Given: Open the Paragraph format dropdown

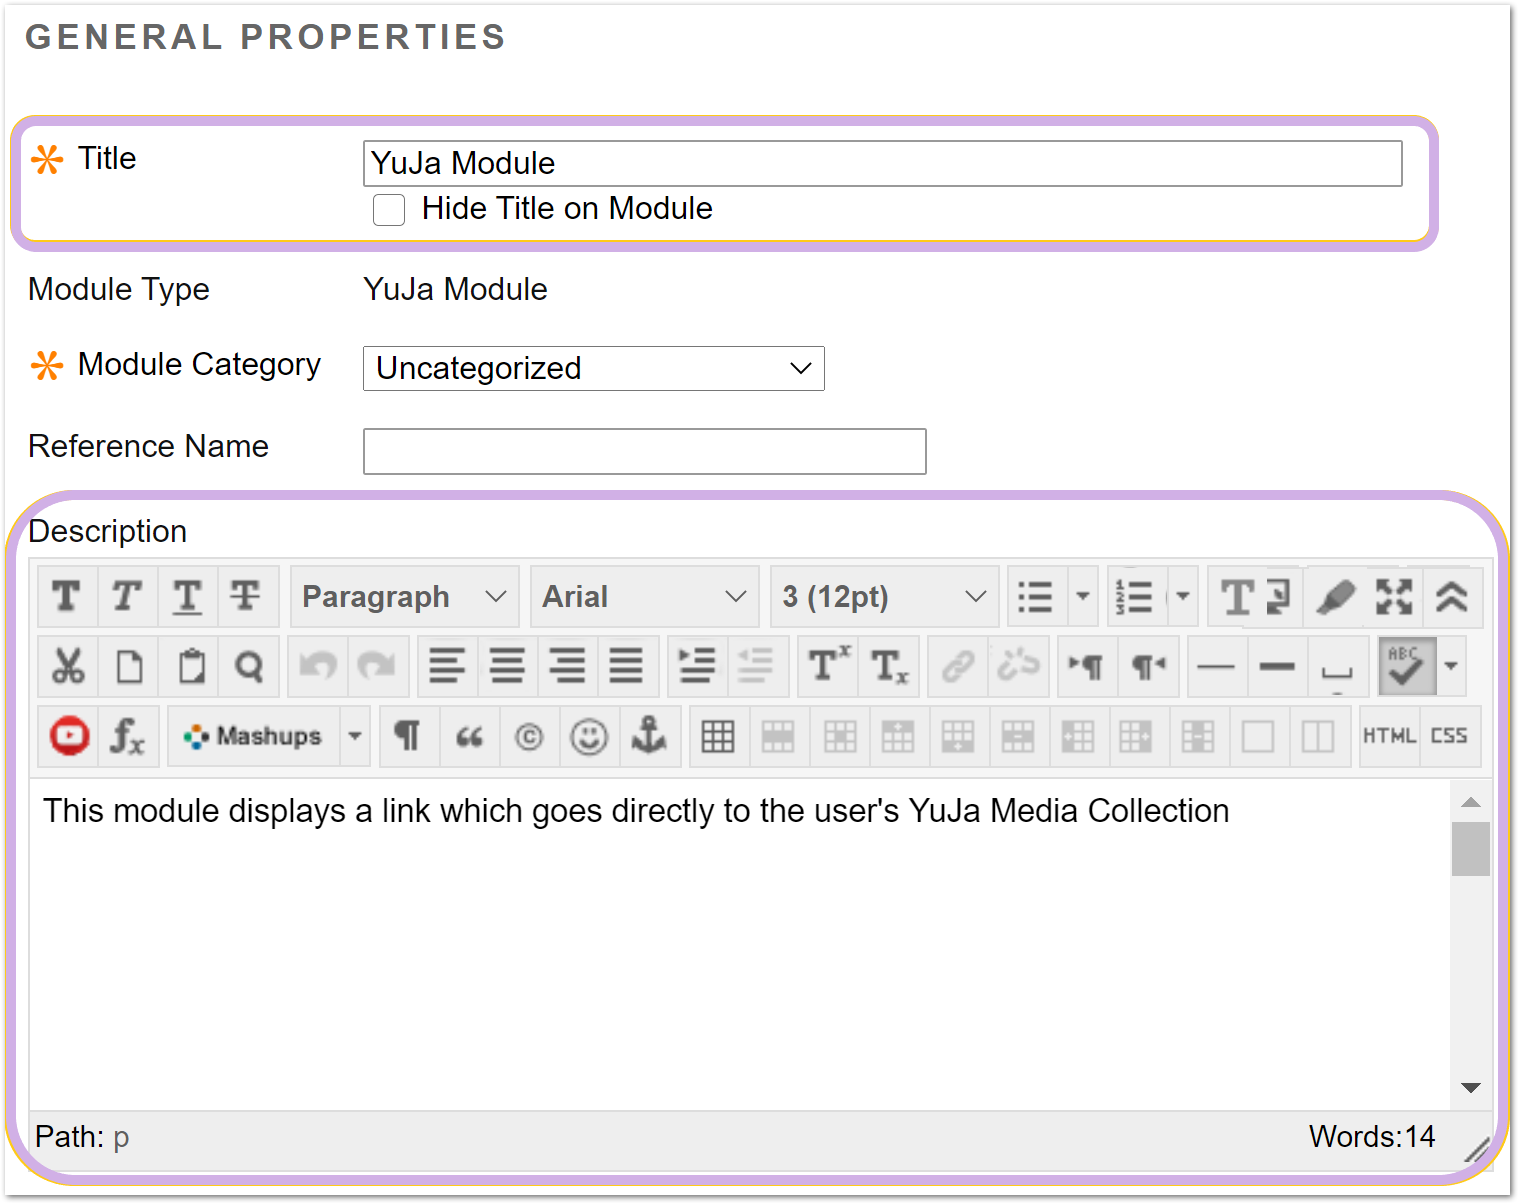Looking at the screenshot, I should pyautogui.click(x=405, y=597).
